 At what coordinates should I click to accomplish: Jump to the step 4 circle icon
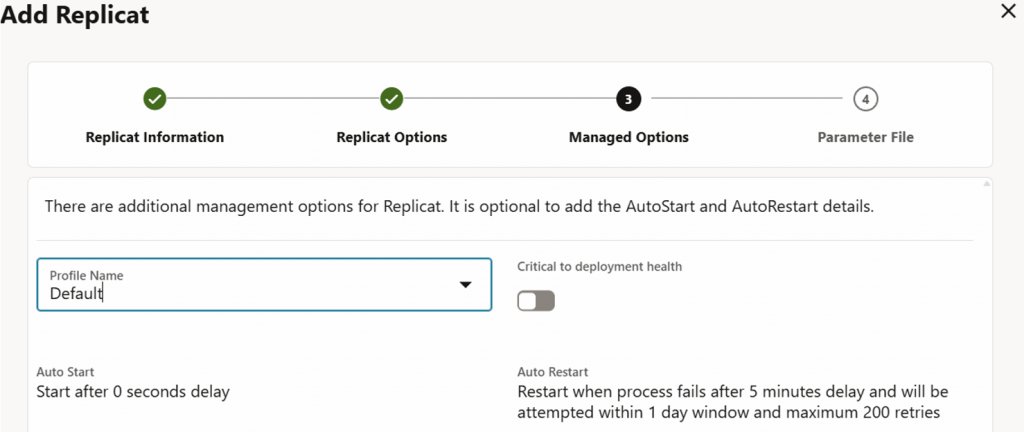pyautogui.click(x=865, y=99)
